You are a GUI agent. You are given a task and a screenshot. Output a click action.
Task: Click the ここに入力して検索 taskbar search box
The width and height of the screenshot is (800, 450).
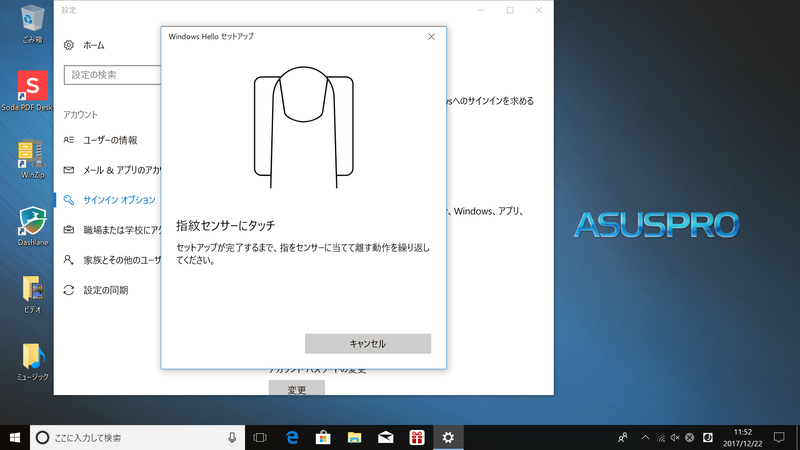coord(138,438)
